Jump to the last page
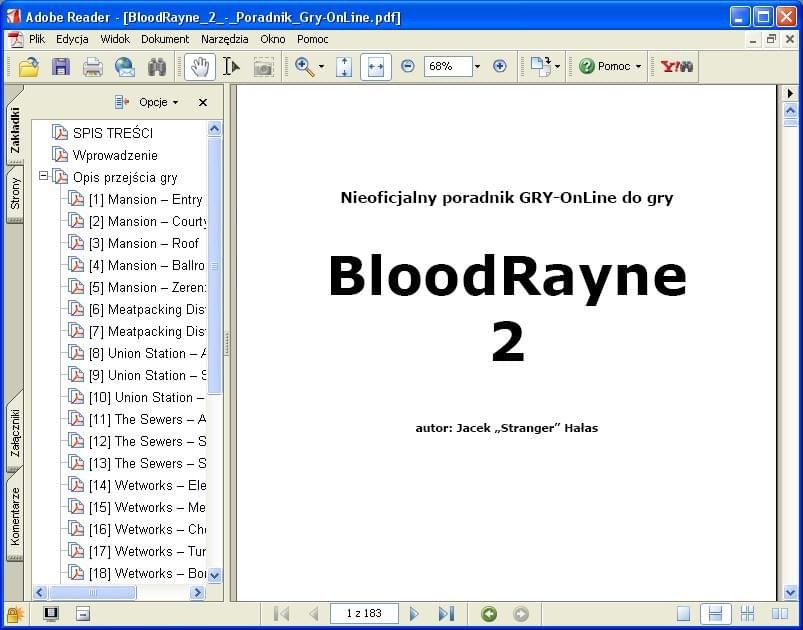 [x=446, y=613]
